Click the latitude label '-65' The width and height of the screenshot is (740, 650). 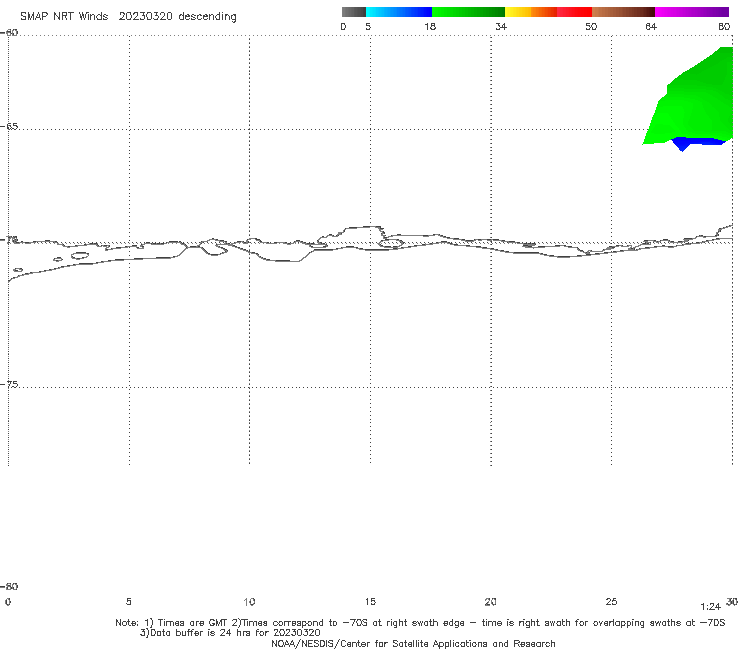tap(9, 127)
